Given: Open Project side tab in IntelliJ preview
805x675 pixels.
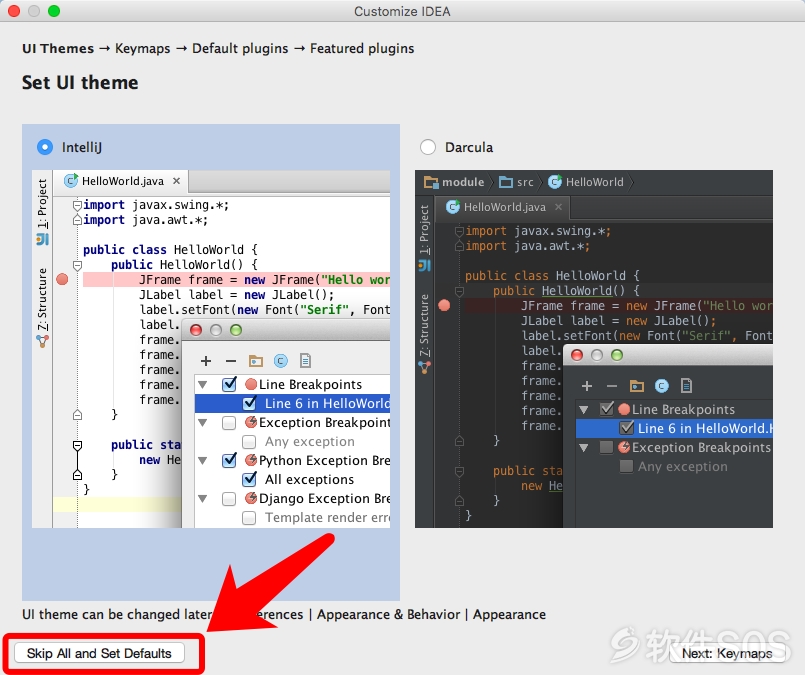Looking at the screenshot, I should (x=42, y=210).
